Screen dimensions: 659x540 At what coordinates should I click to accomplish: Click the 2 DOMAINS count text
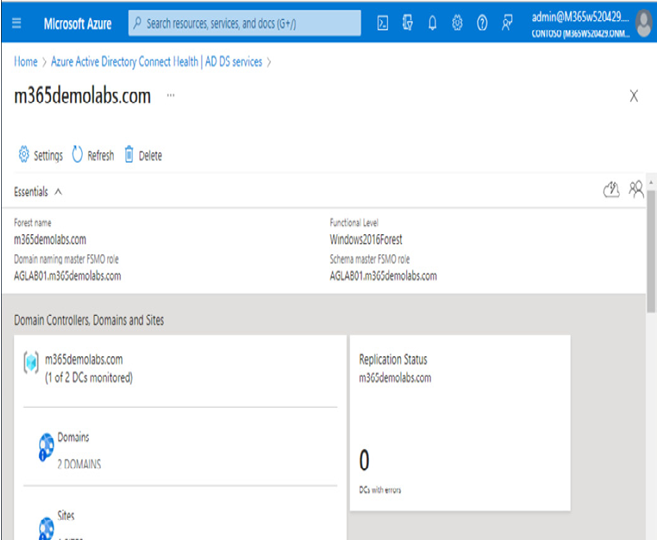[x=79, y=464]
